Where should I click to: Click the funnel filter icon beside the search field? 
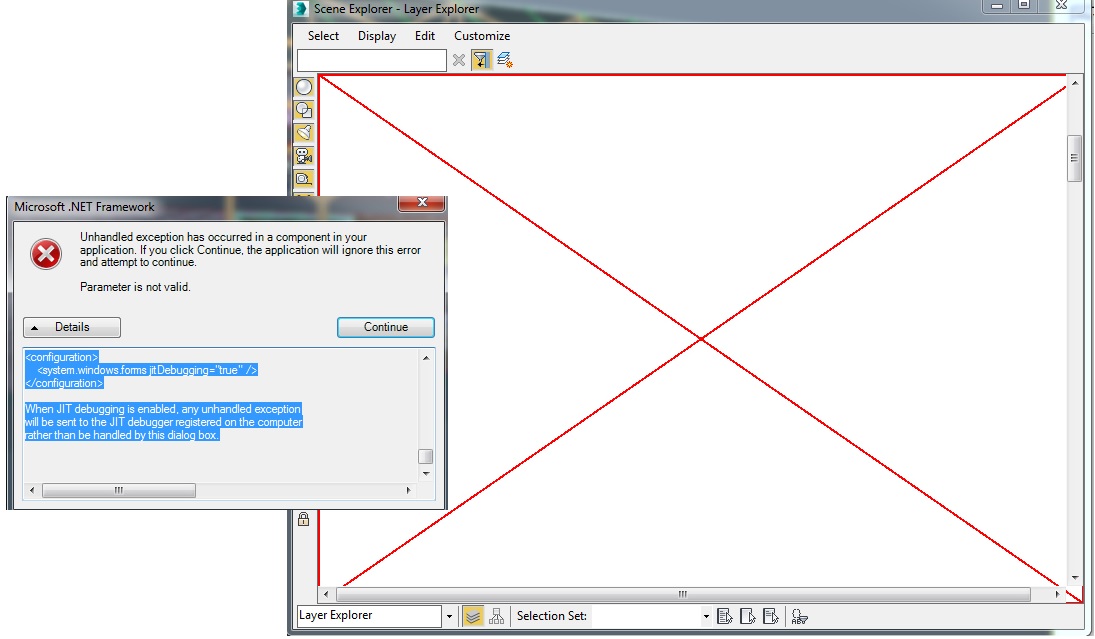click(482, 60)
